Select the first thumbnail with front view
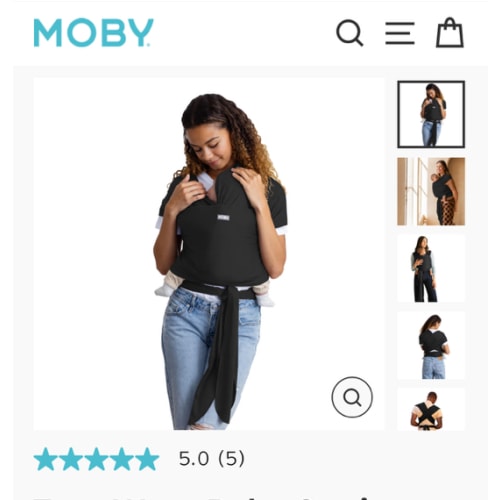Screen dimensions: 500x500 pos(431,114)
